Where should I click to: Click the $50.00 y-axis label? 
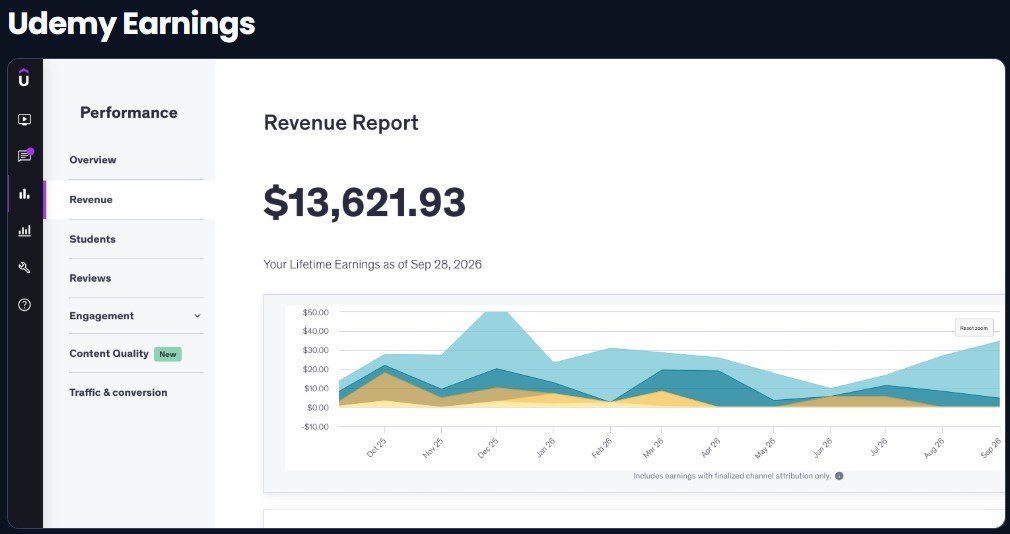point(315,312)
